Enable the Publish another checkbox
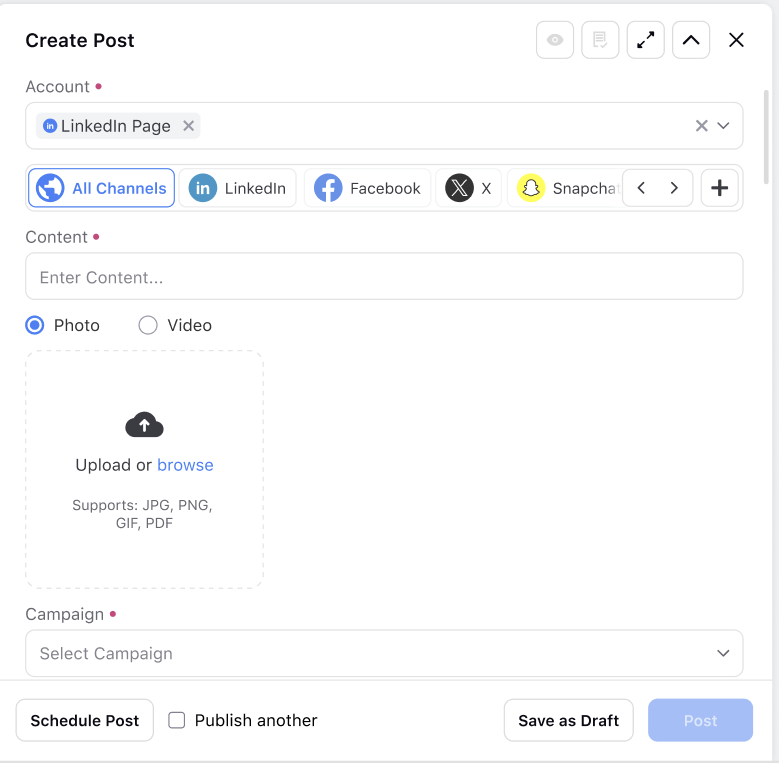 click(x=176, y=720)
